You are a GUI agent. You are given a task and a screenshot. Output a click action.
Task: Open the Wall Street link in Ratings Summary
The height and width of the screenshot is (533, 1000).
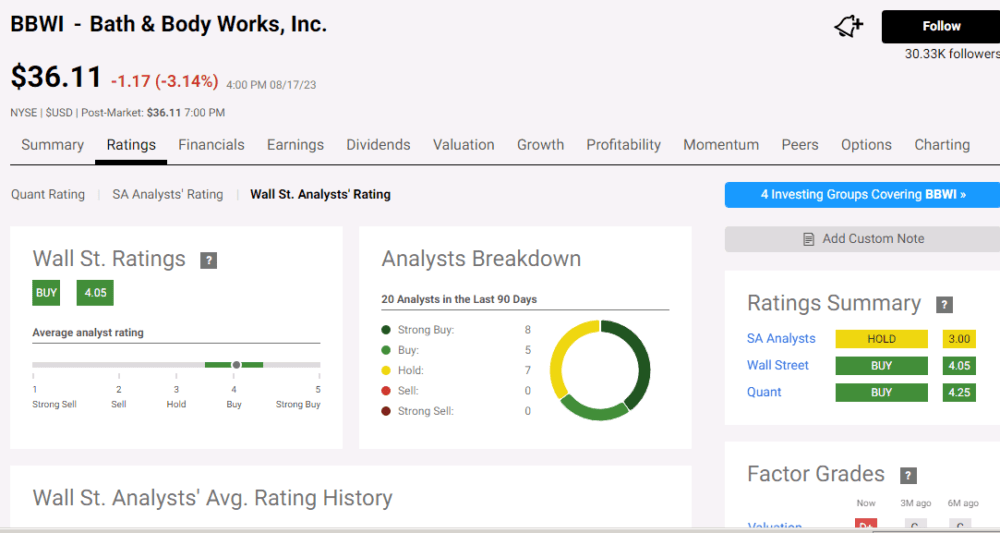click(x=777, y=365)
